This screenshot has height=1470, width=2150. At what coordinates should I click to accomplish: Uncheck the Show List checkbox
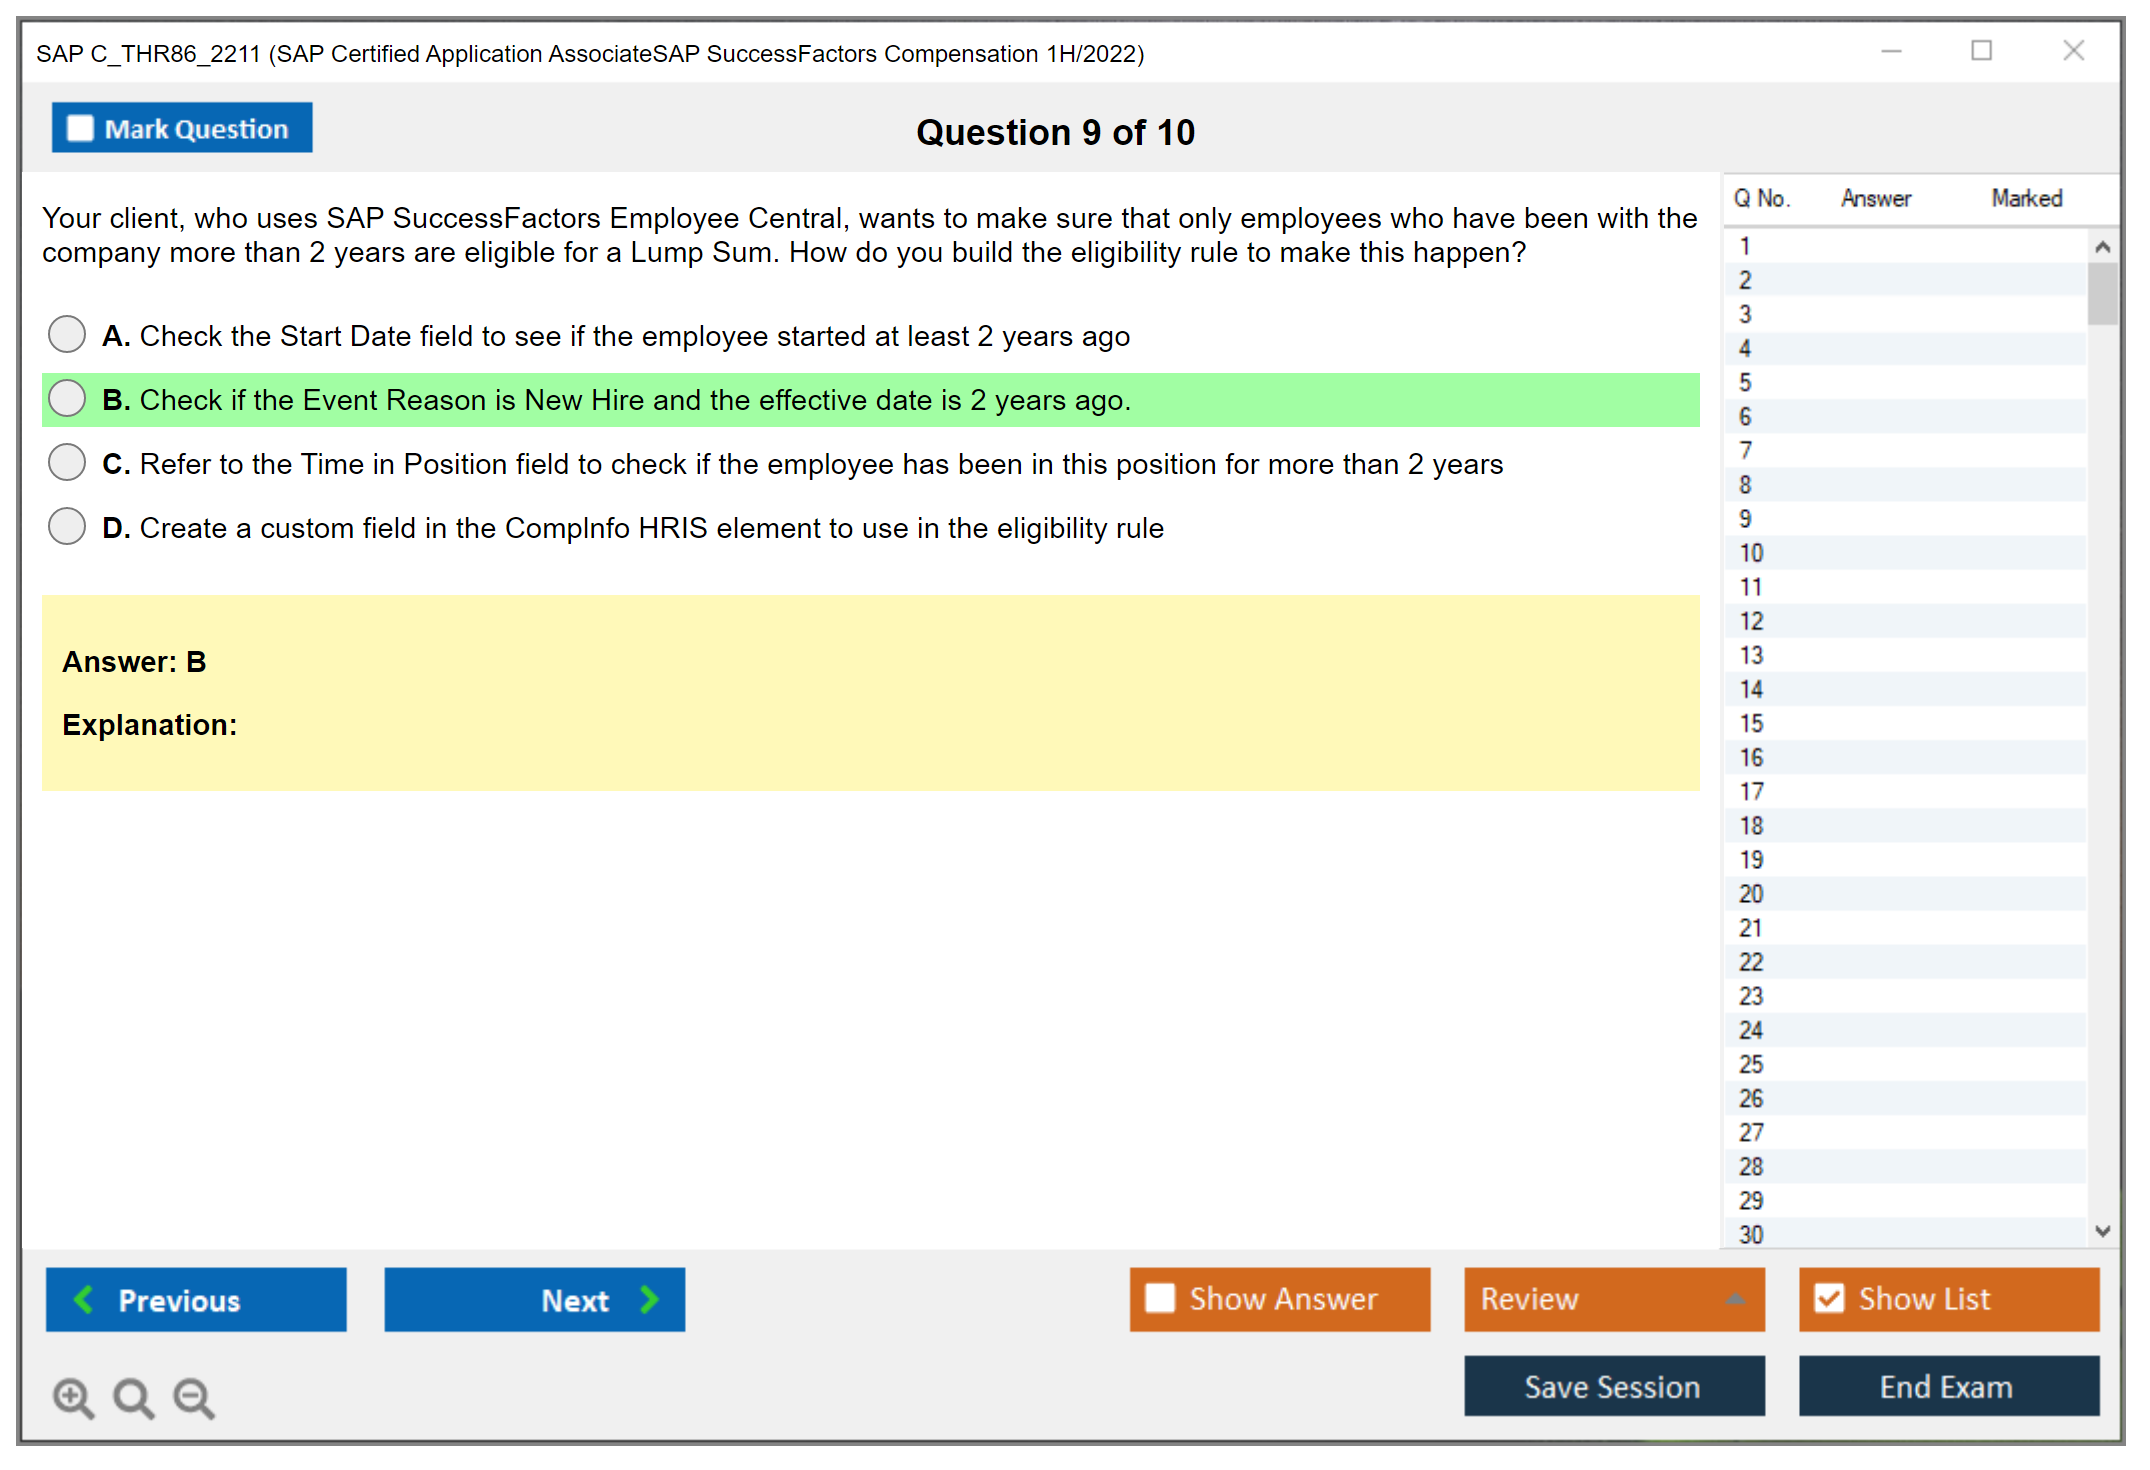1829,1298
